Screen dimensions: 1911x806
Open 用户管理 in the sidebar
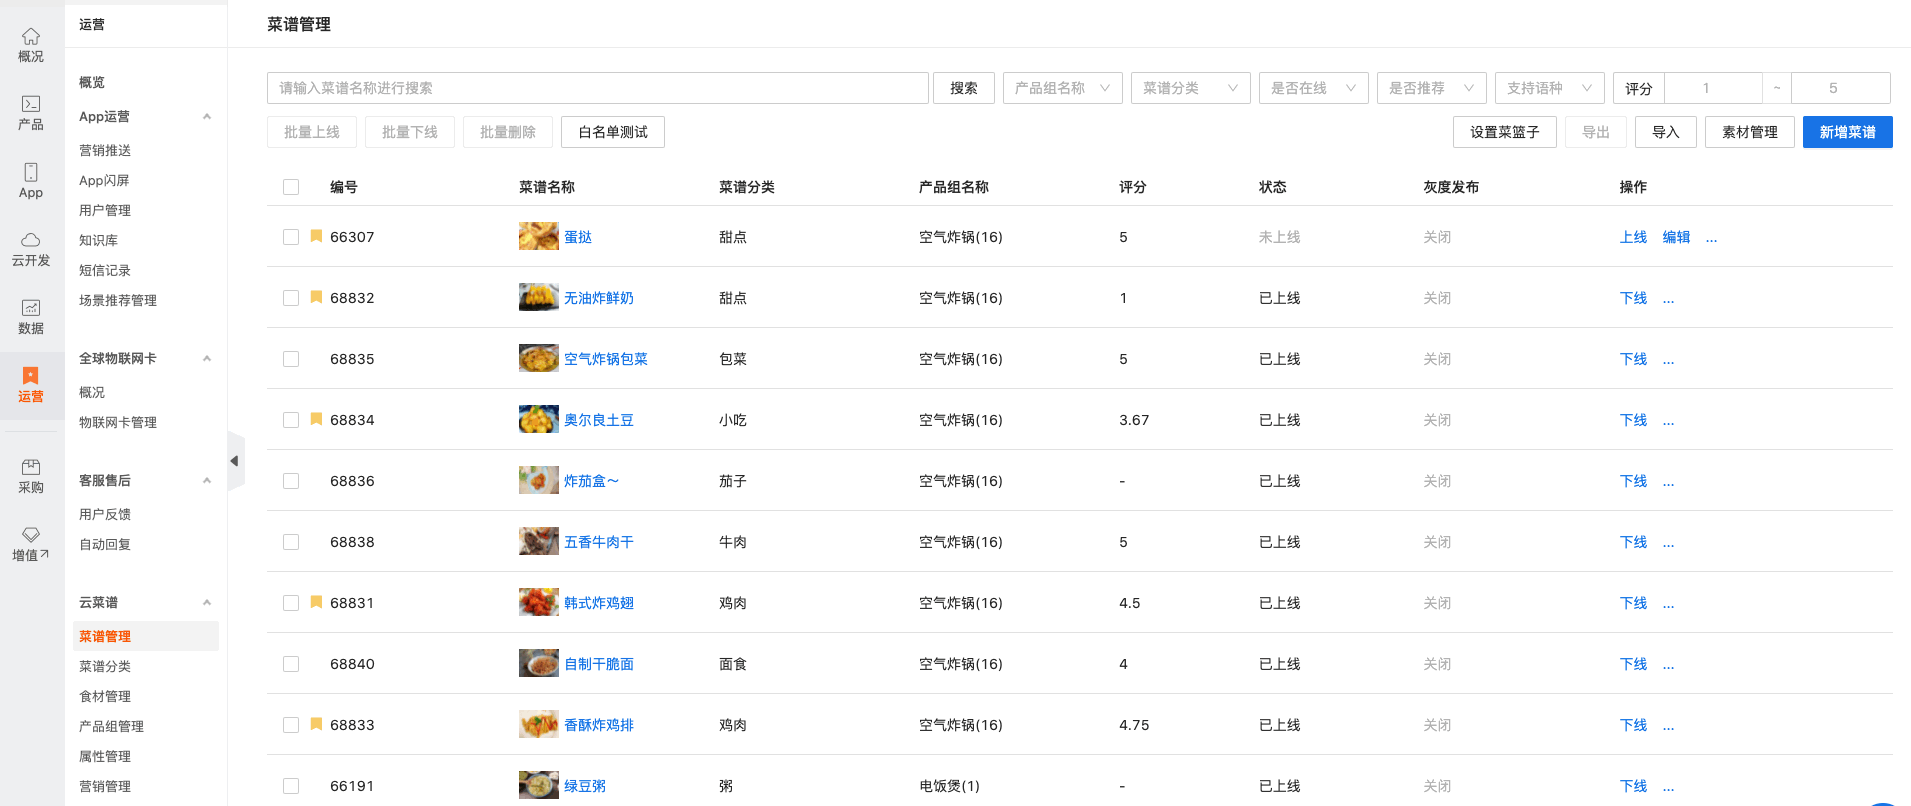(105, 210)
